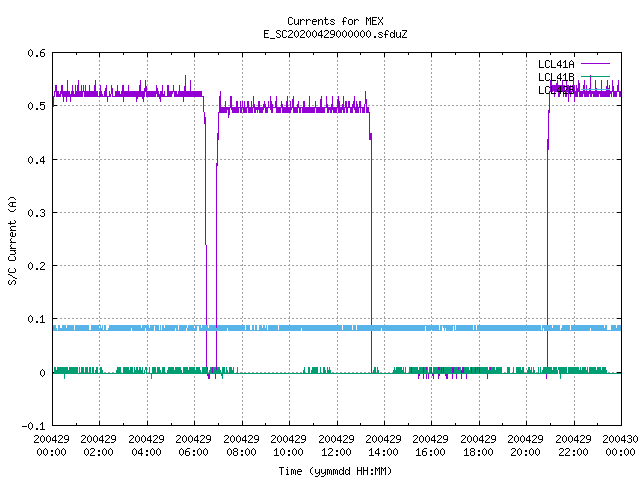
Task: Click the x-axis tick '200429 12:00'
Action: [x=336, y=445]
